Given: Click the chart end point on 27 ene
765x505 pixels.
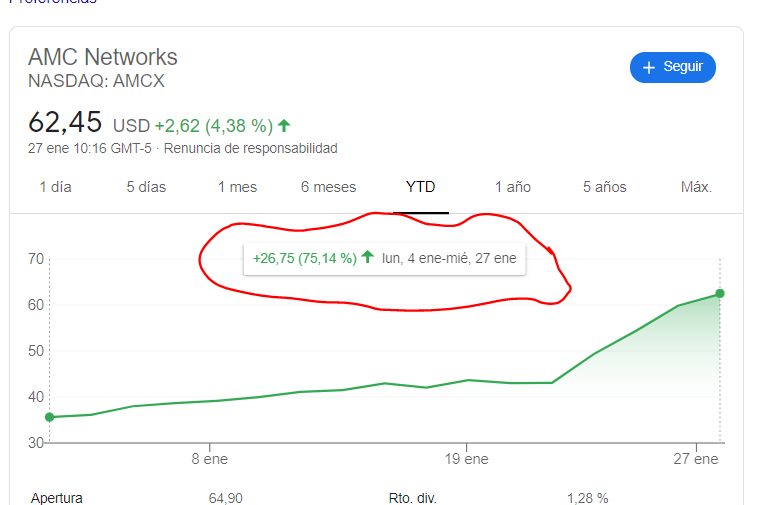Looking at the screenshot, I should pyautogui.click(x=720, y=293).
